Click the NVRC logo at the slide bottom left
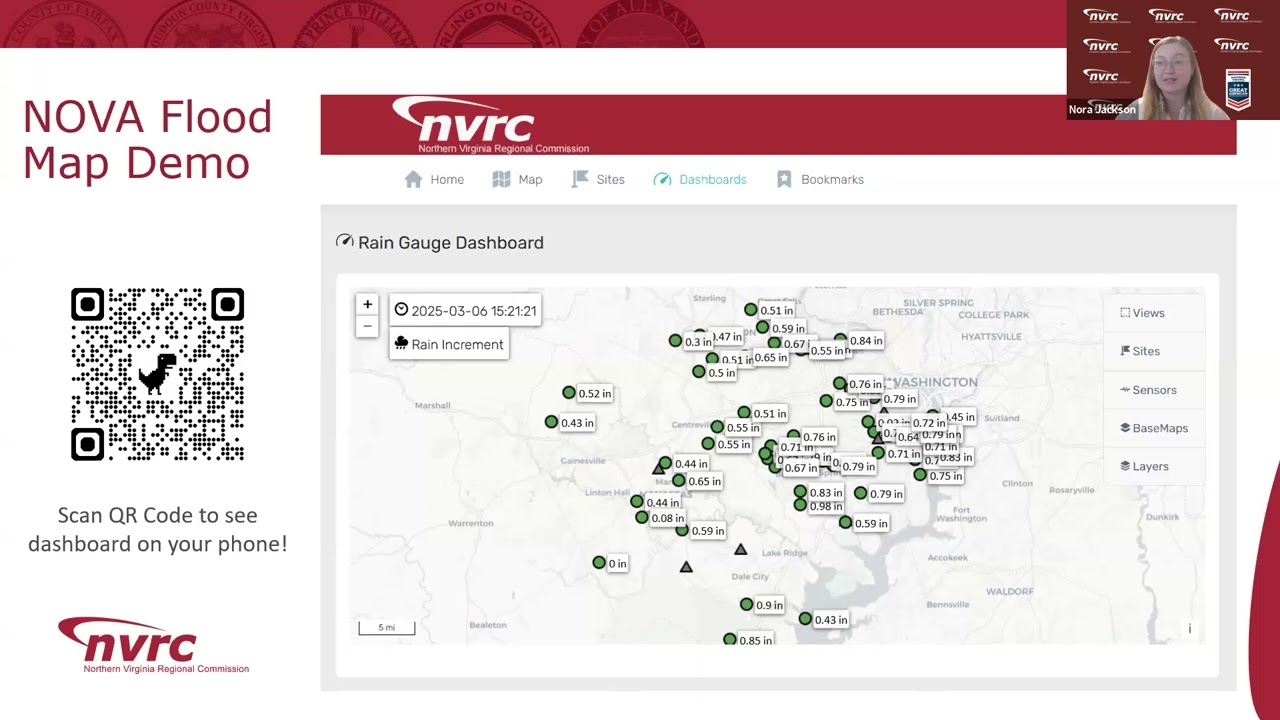The width and height of the screenshot is (1280, 720). click(153, 645)
